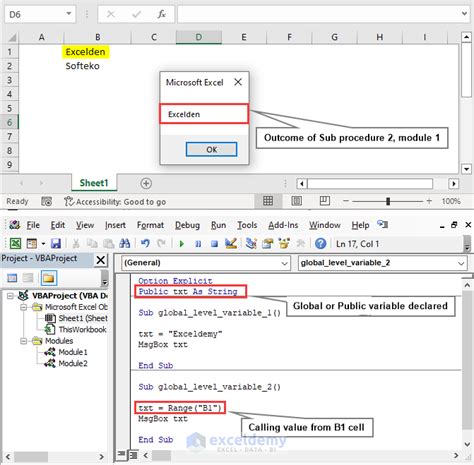This screenshot has width=474, height=465.
Task: Collapse the Modules folder node
Action: (24, 341)
